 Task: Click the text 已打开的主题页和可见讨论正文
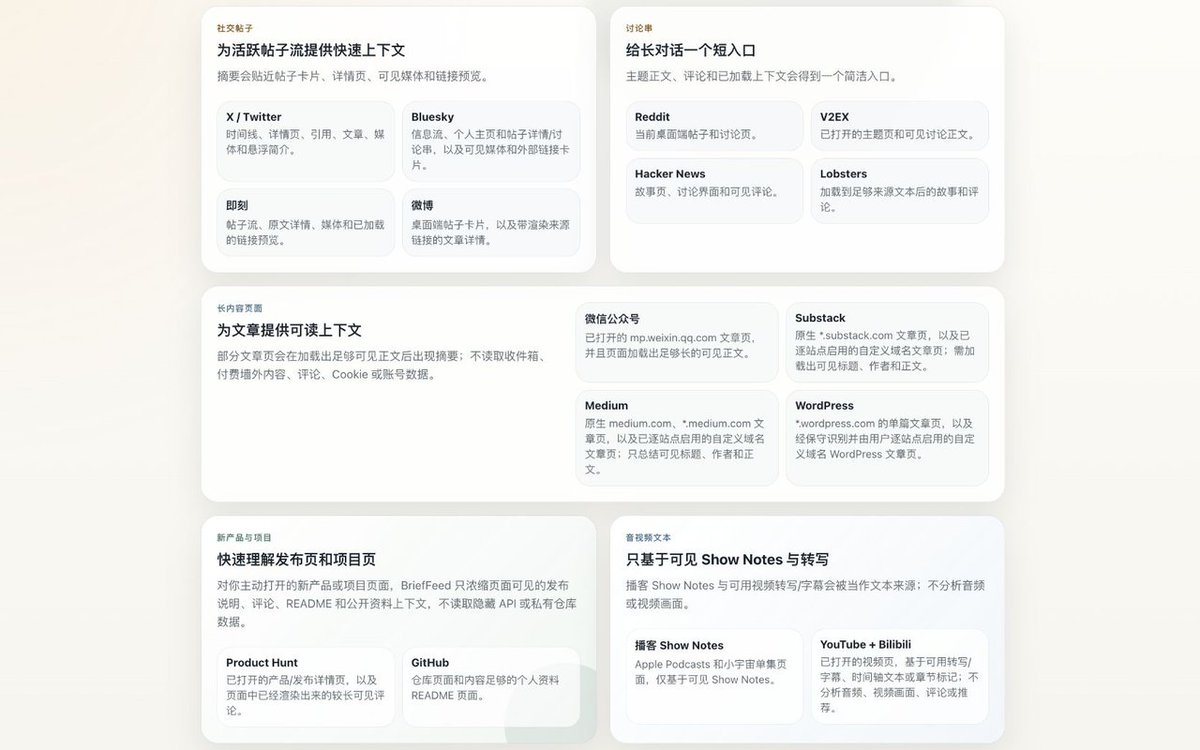click(897, 135)
